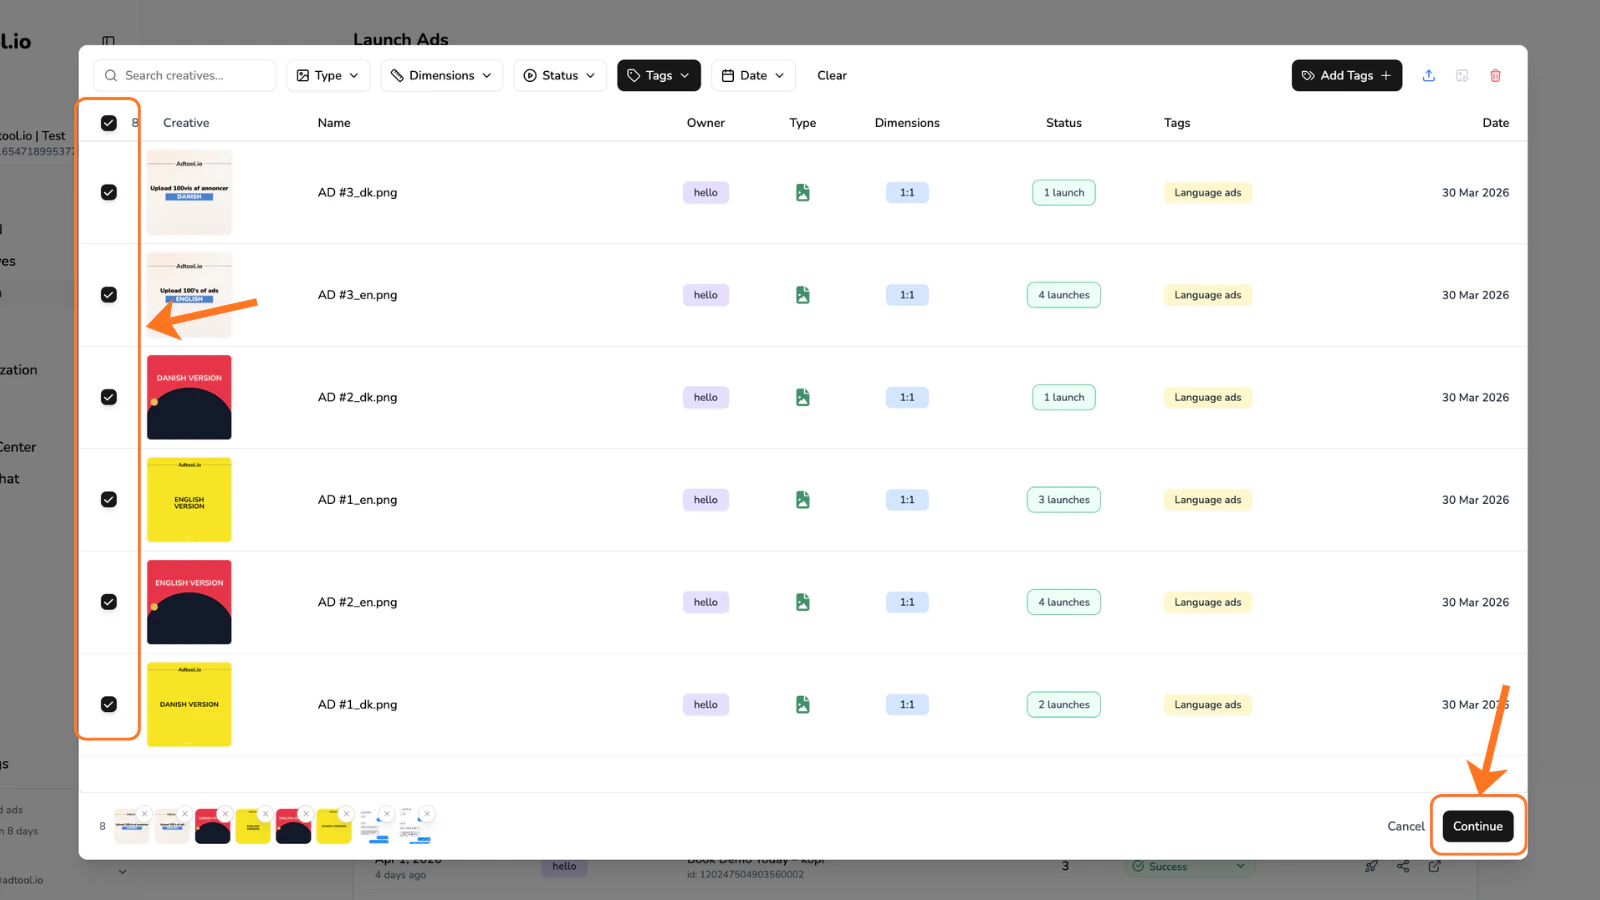Click the image file icon for AD #2_en.png

(802, 602)
